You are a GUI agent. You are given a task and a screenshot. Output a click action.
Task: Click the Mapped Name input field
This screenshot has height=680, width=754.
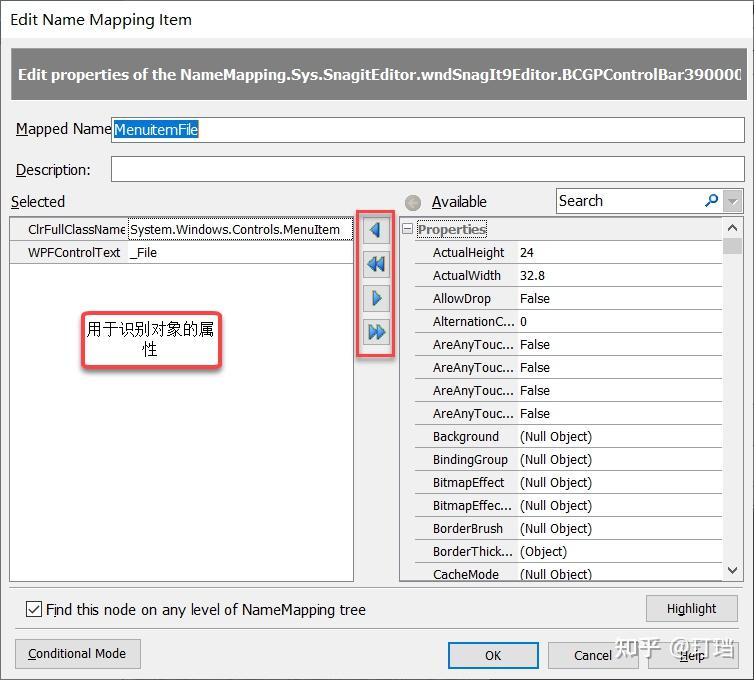(427, 130)
